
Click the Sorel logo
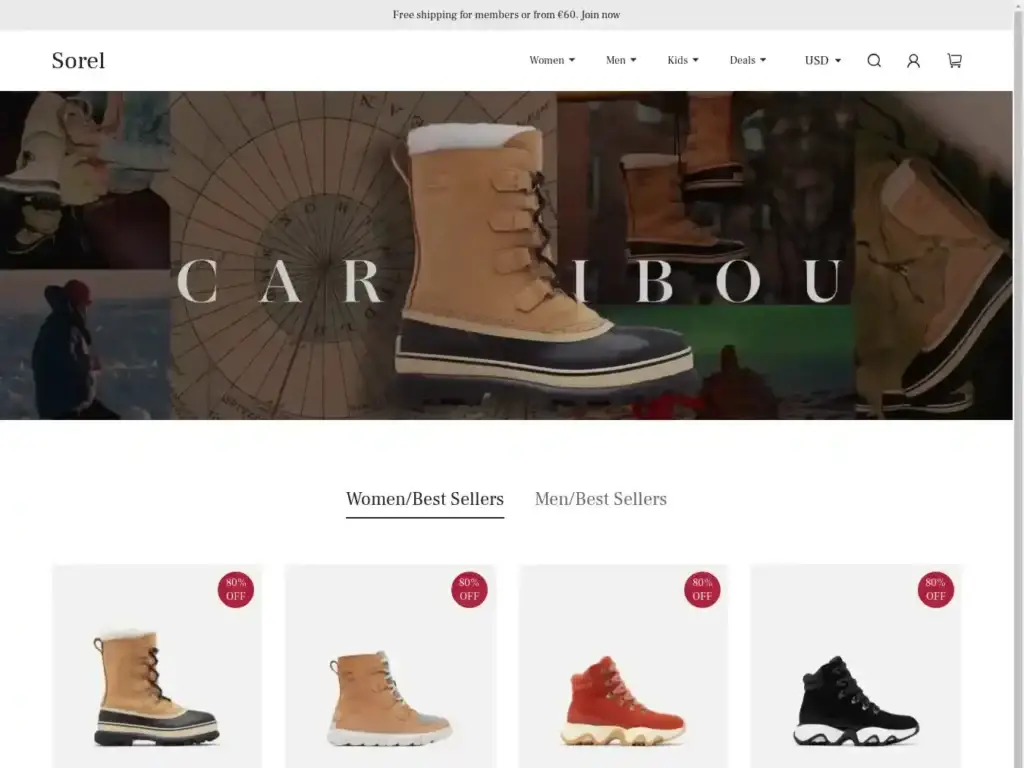point(78,60)
